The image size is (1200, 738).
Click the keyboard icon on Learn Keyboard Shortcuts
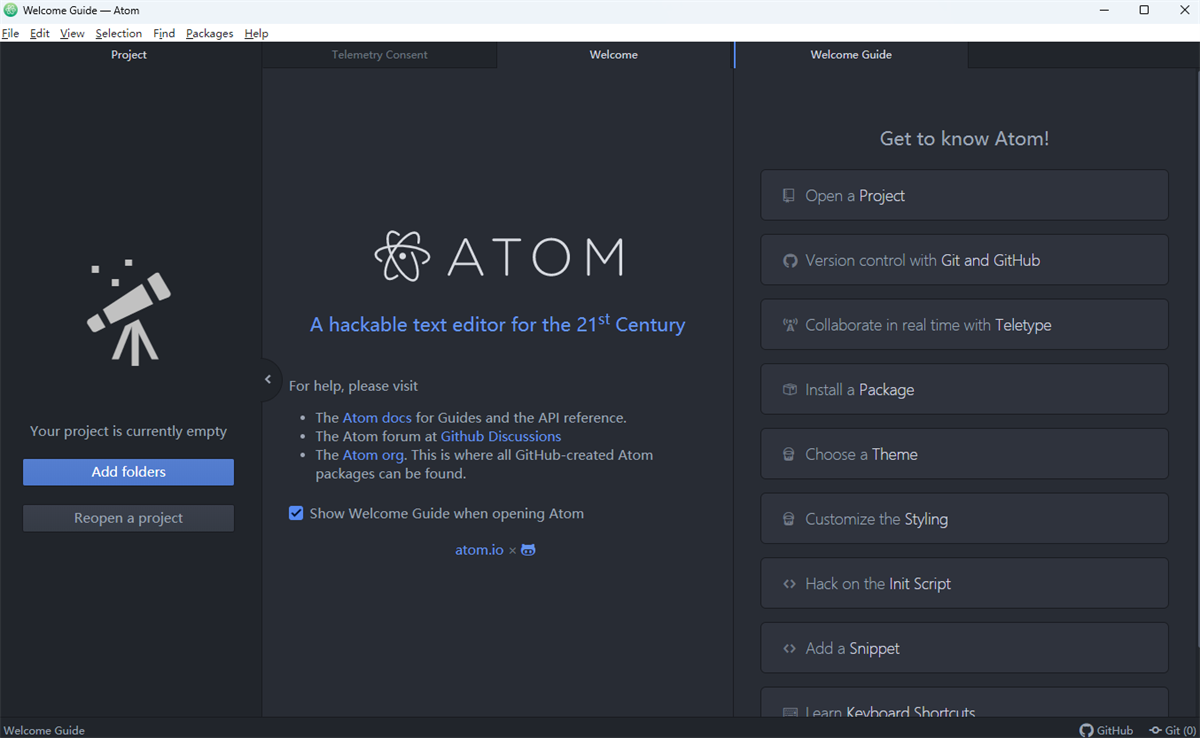(x=789, y=710)
